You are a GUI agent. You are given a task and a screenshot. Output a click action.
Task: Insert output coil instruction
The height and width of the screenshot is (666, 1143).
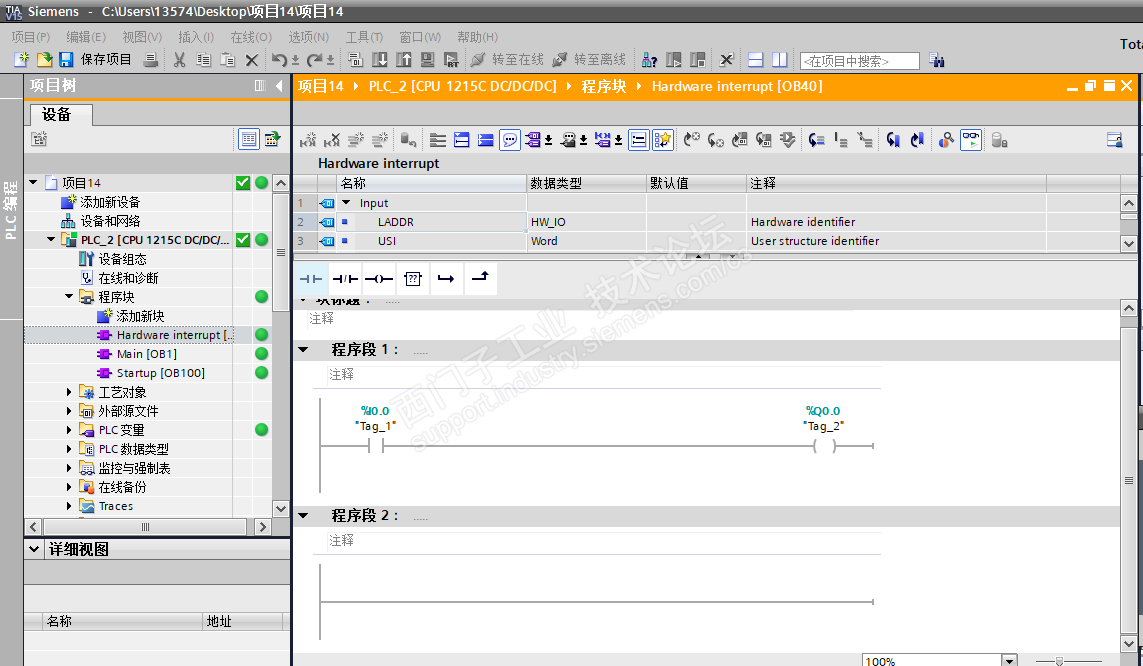pos(379,278)
